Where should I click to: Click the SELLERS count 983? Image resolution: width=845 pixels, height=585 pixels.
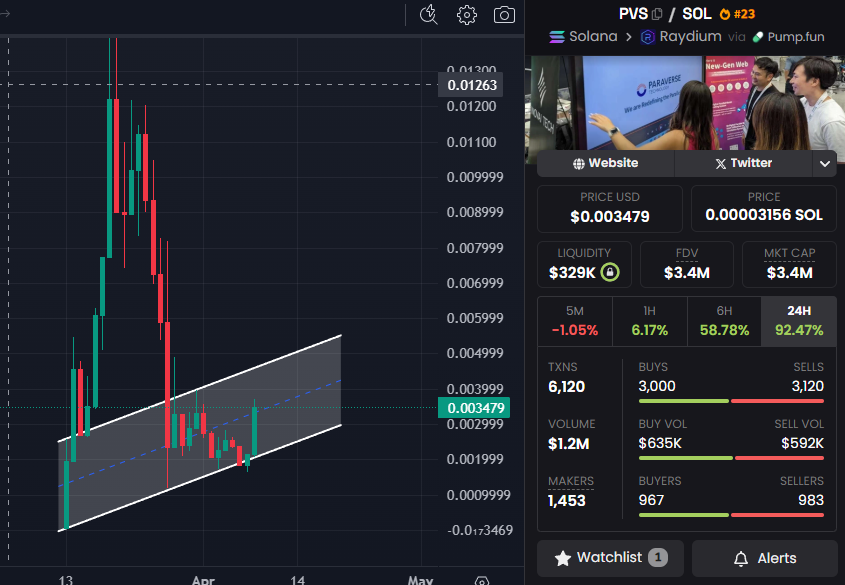811,500
